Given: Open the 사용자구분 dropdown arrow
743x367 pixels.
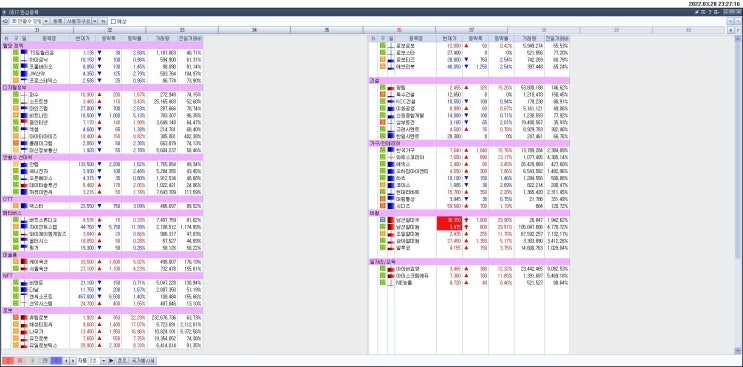Looking at the screenshot, I should (x=94, y=21).
